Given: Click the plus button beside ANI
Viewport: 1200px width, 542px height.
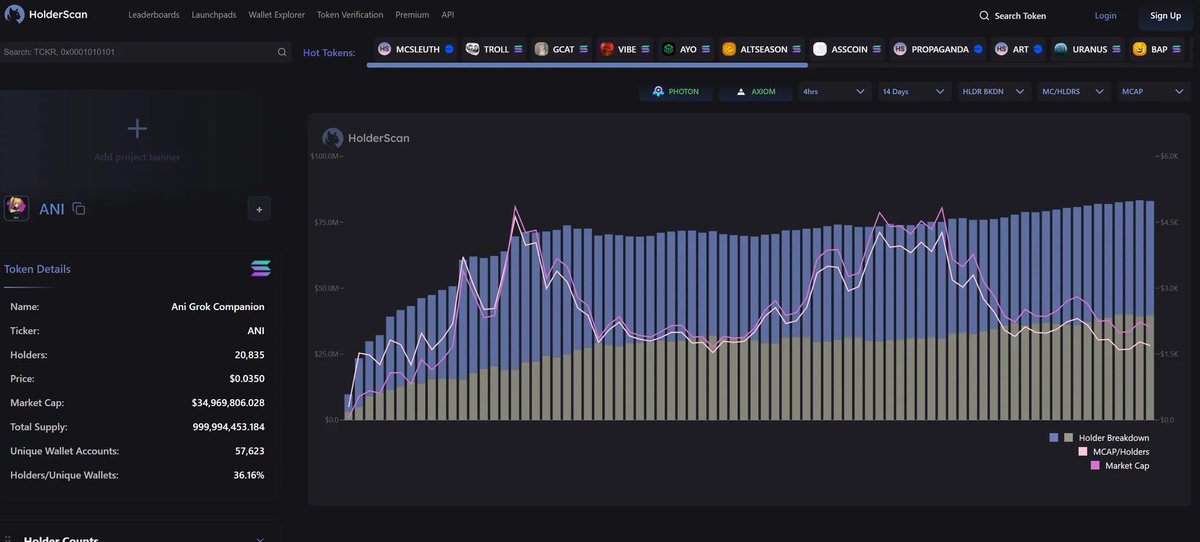Looking at the screenshot, I should click(x=259, y=209).
